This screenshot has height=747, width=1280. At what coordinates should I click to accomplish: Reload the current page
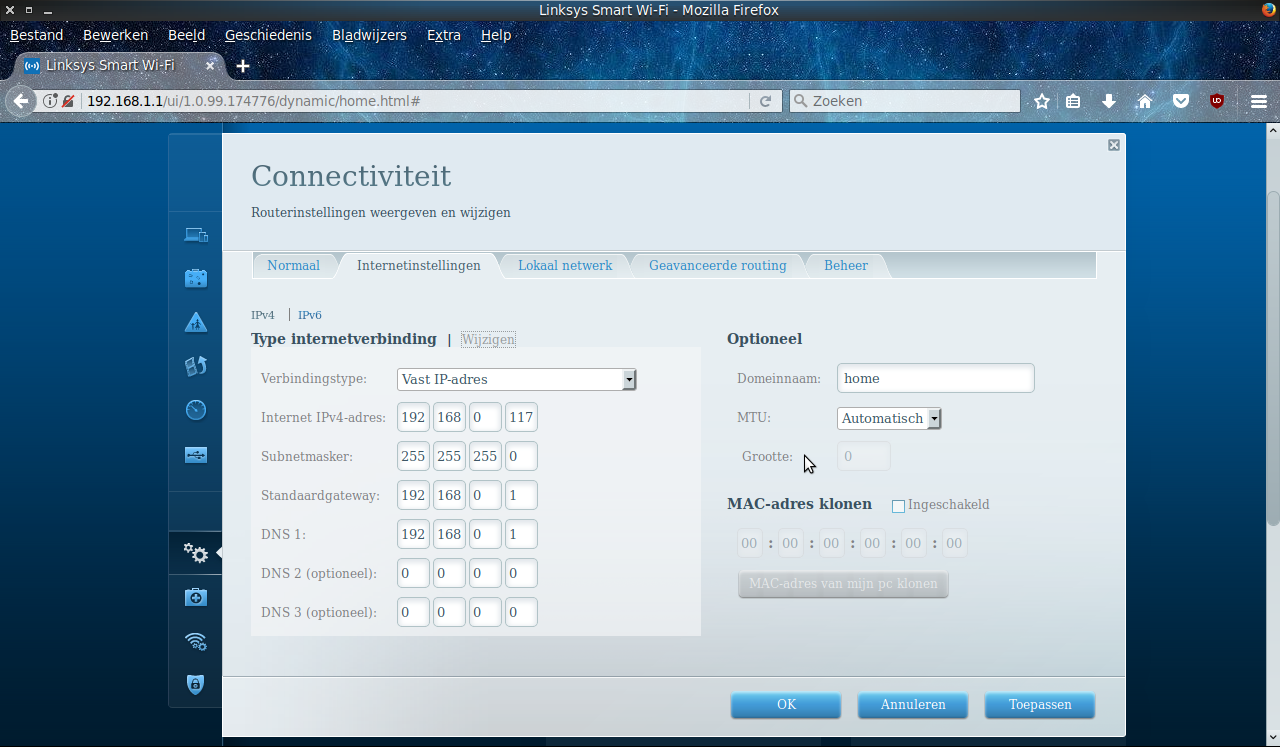[x=765, y=101]
